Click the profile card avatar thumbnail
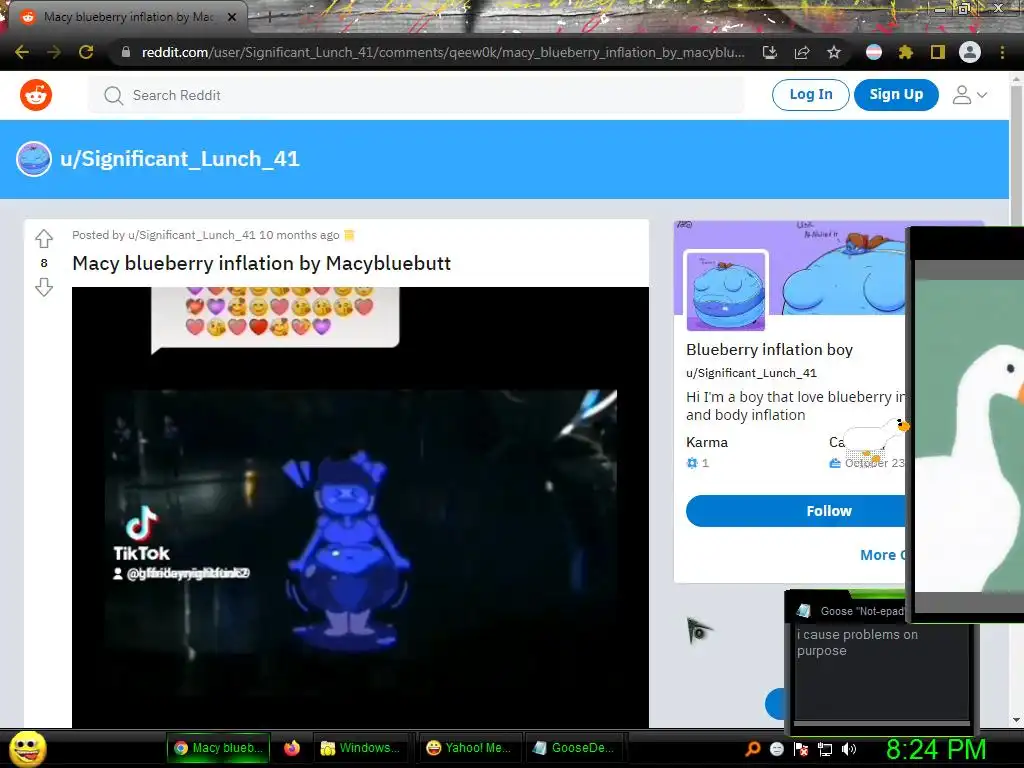Screen dimensions: 1024x768 pos(726,291)
